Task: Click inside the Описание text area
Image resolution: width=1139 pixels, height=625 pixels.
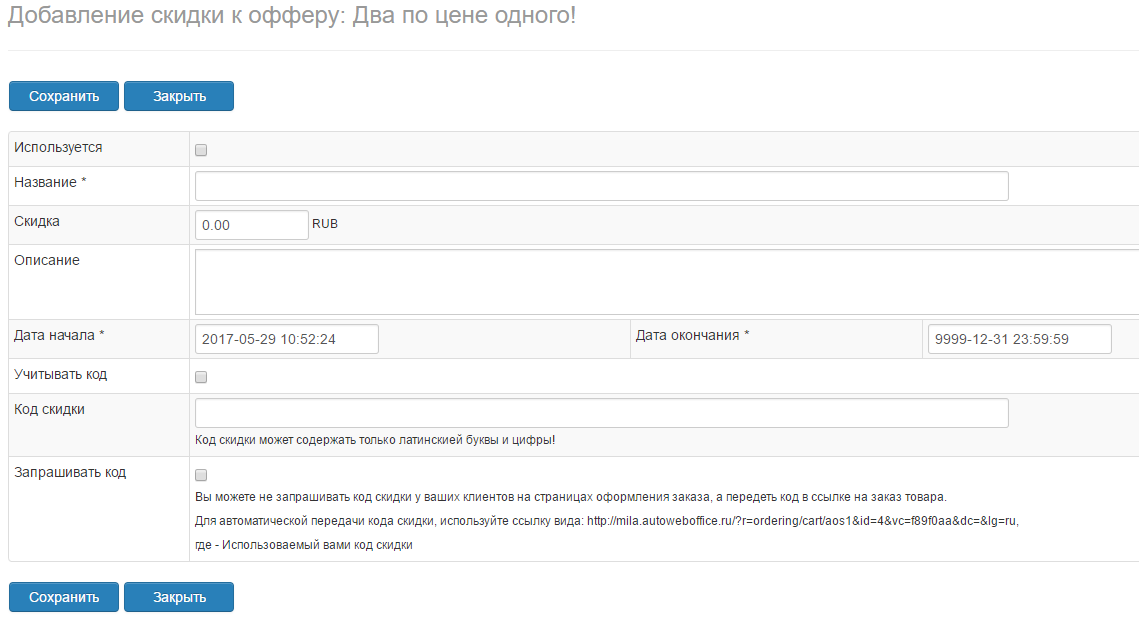Action: point(666,282)
